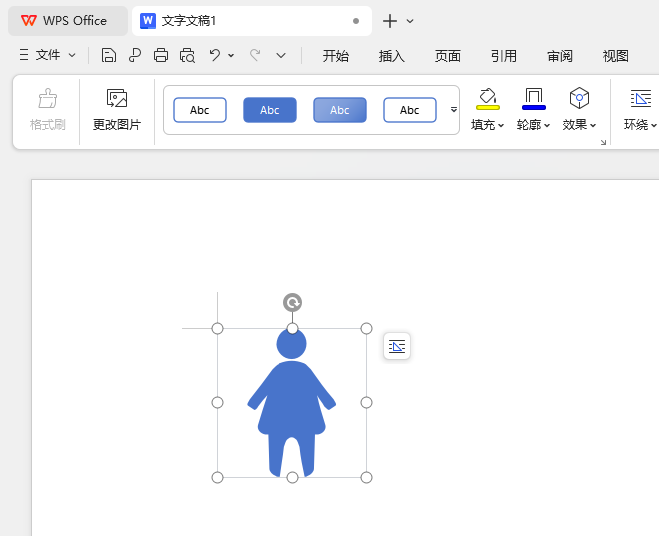Screen dimensions: 659x536
Task: Open the 轮廓 (Outline) dropdown arrow
Action: 547,126
